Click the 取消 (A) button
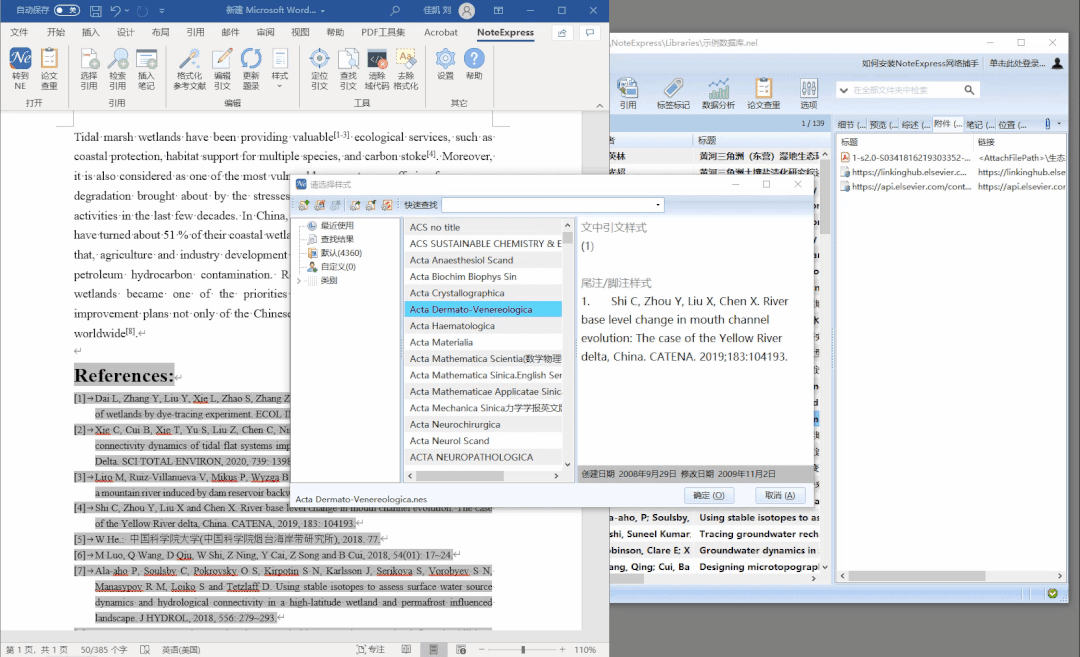Screen dimensions: 1080x657 780,495
